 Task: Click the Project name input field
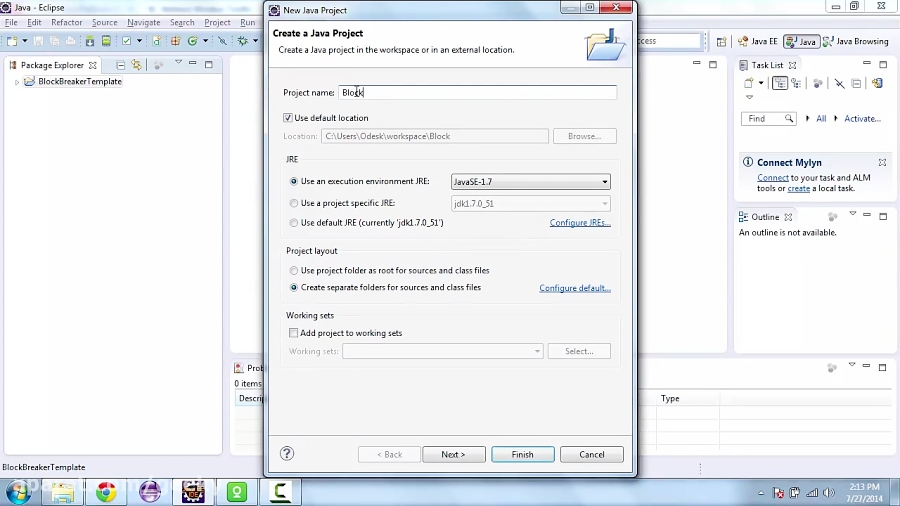click(478, 92)
